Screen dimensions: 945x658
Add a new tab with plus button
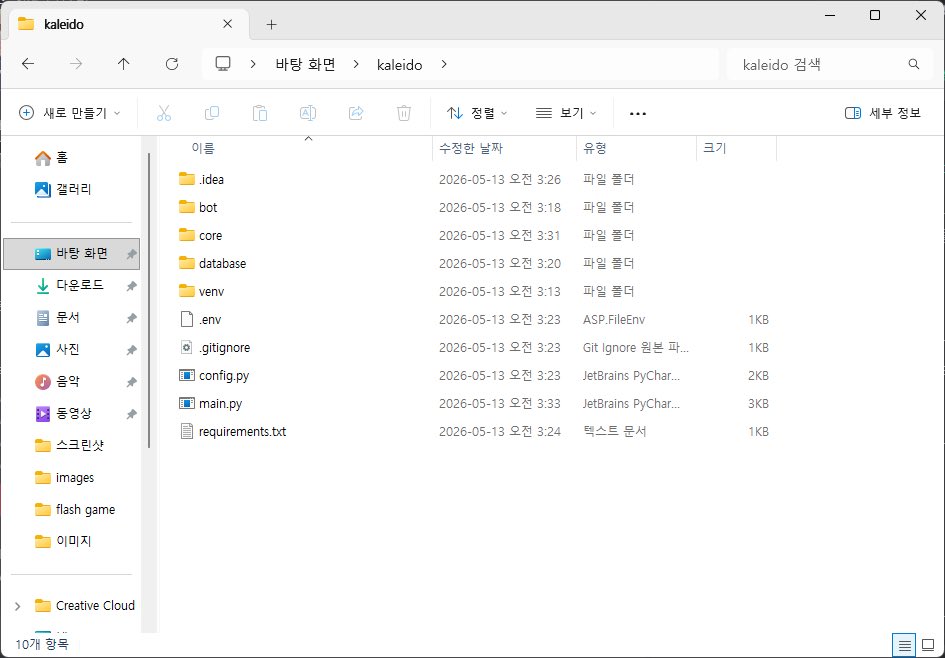click(x=271, y=24)
